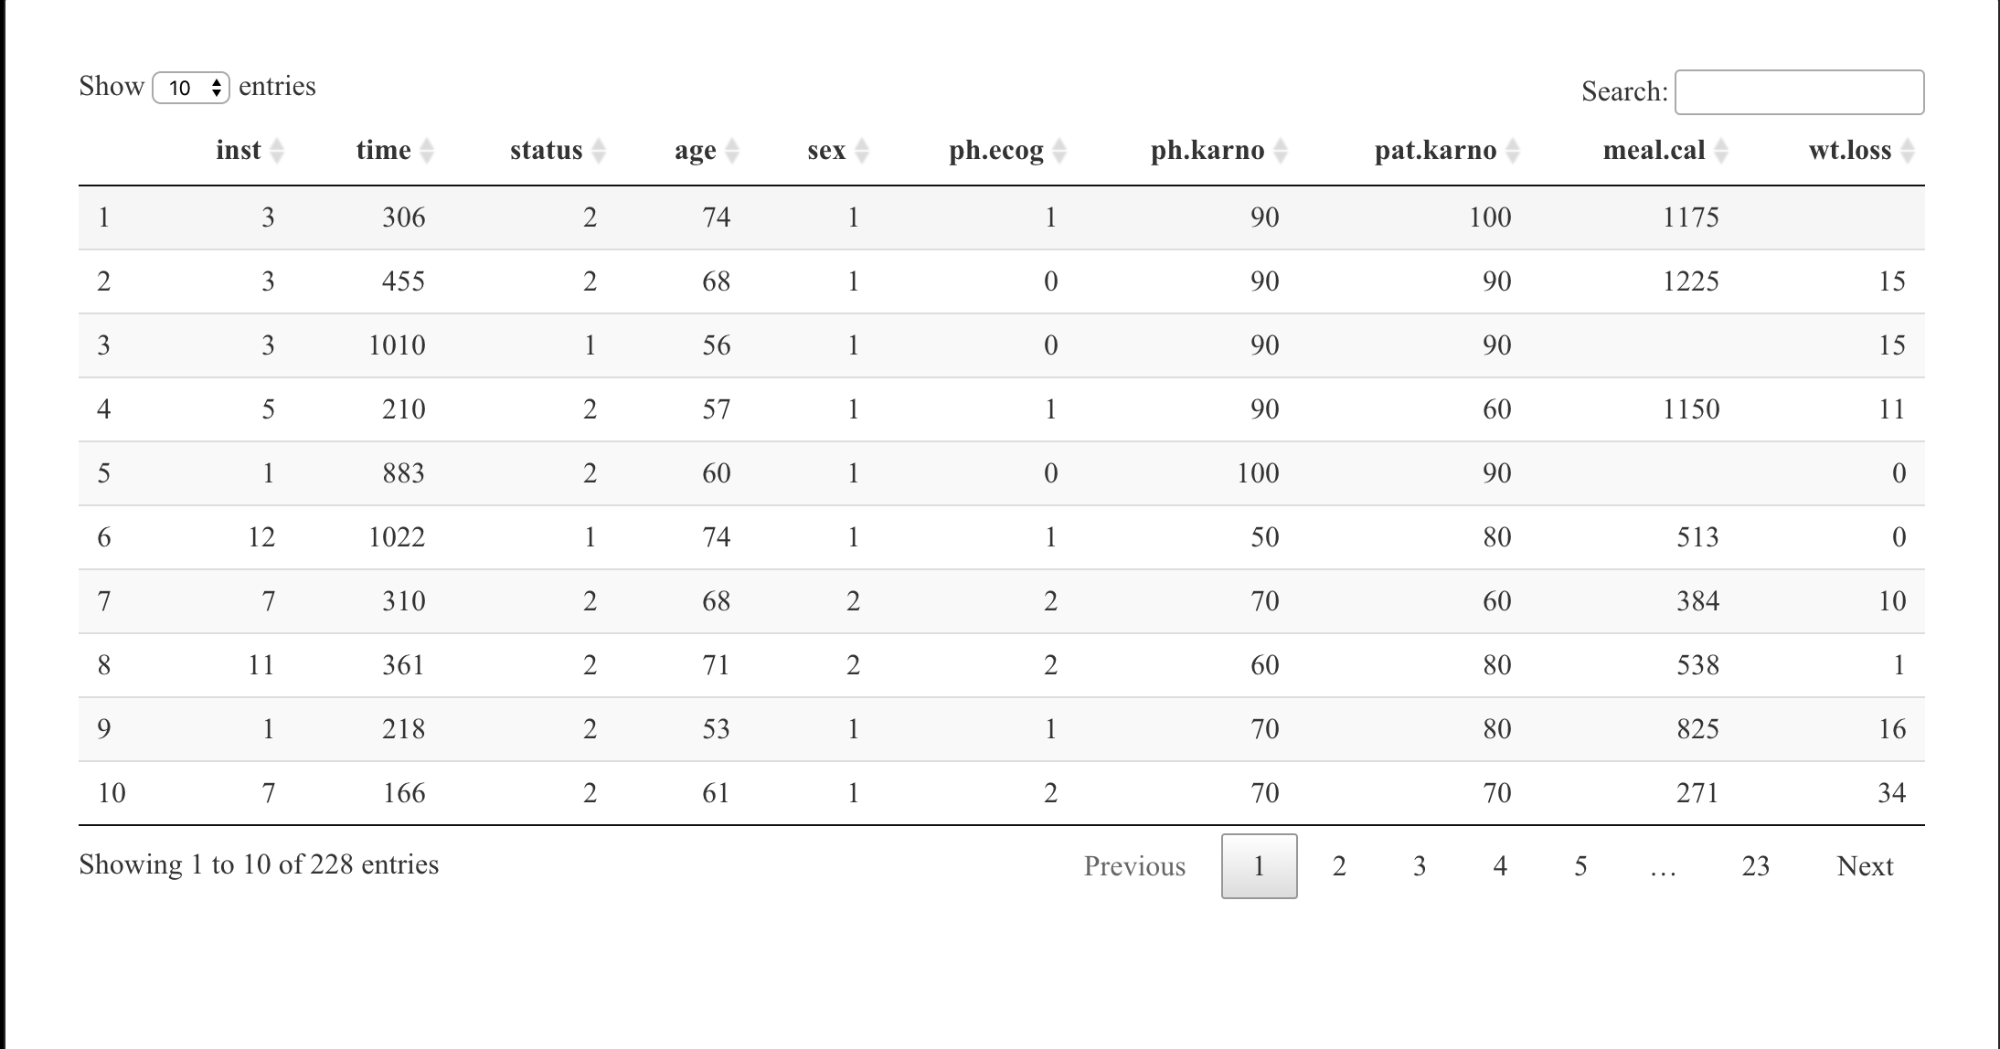Click into the Search input field
This screenshot has width=2000, height=1049.
click(1799, 92)
